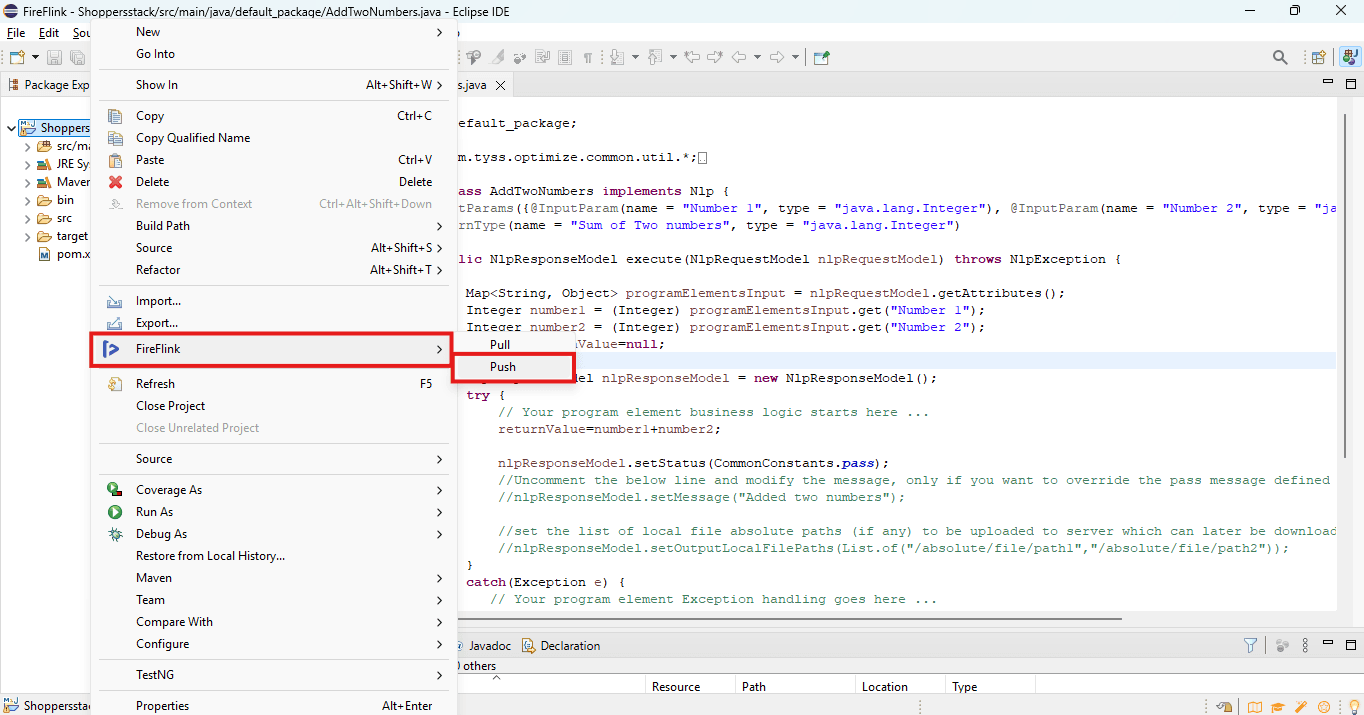Click the Problems view filter funnel icon

coord(1250,645)
